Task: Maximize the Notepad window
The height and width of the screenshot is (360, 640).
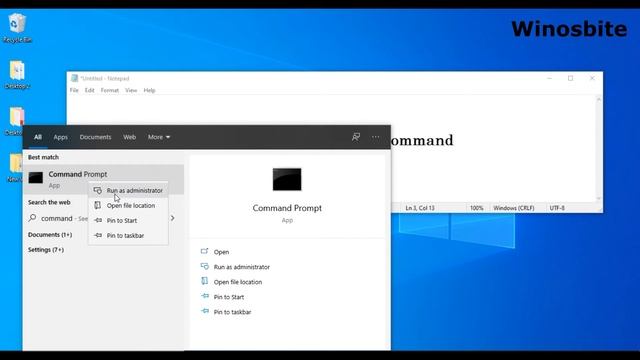Action: click(x=570, y=78)
